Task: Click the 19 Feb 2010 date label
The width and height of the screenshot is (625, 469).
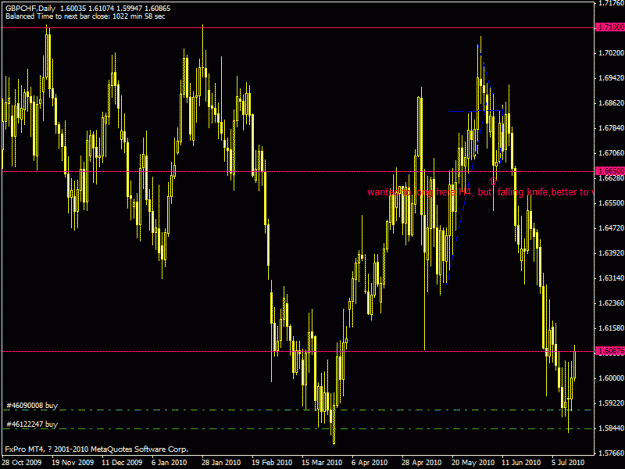Action: [x=272, y=463]
